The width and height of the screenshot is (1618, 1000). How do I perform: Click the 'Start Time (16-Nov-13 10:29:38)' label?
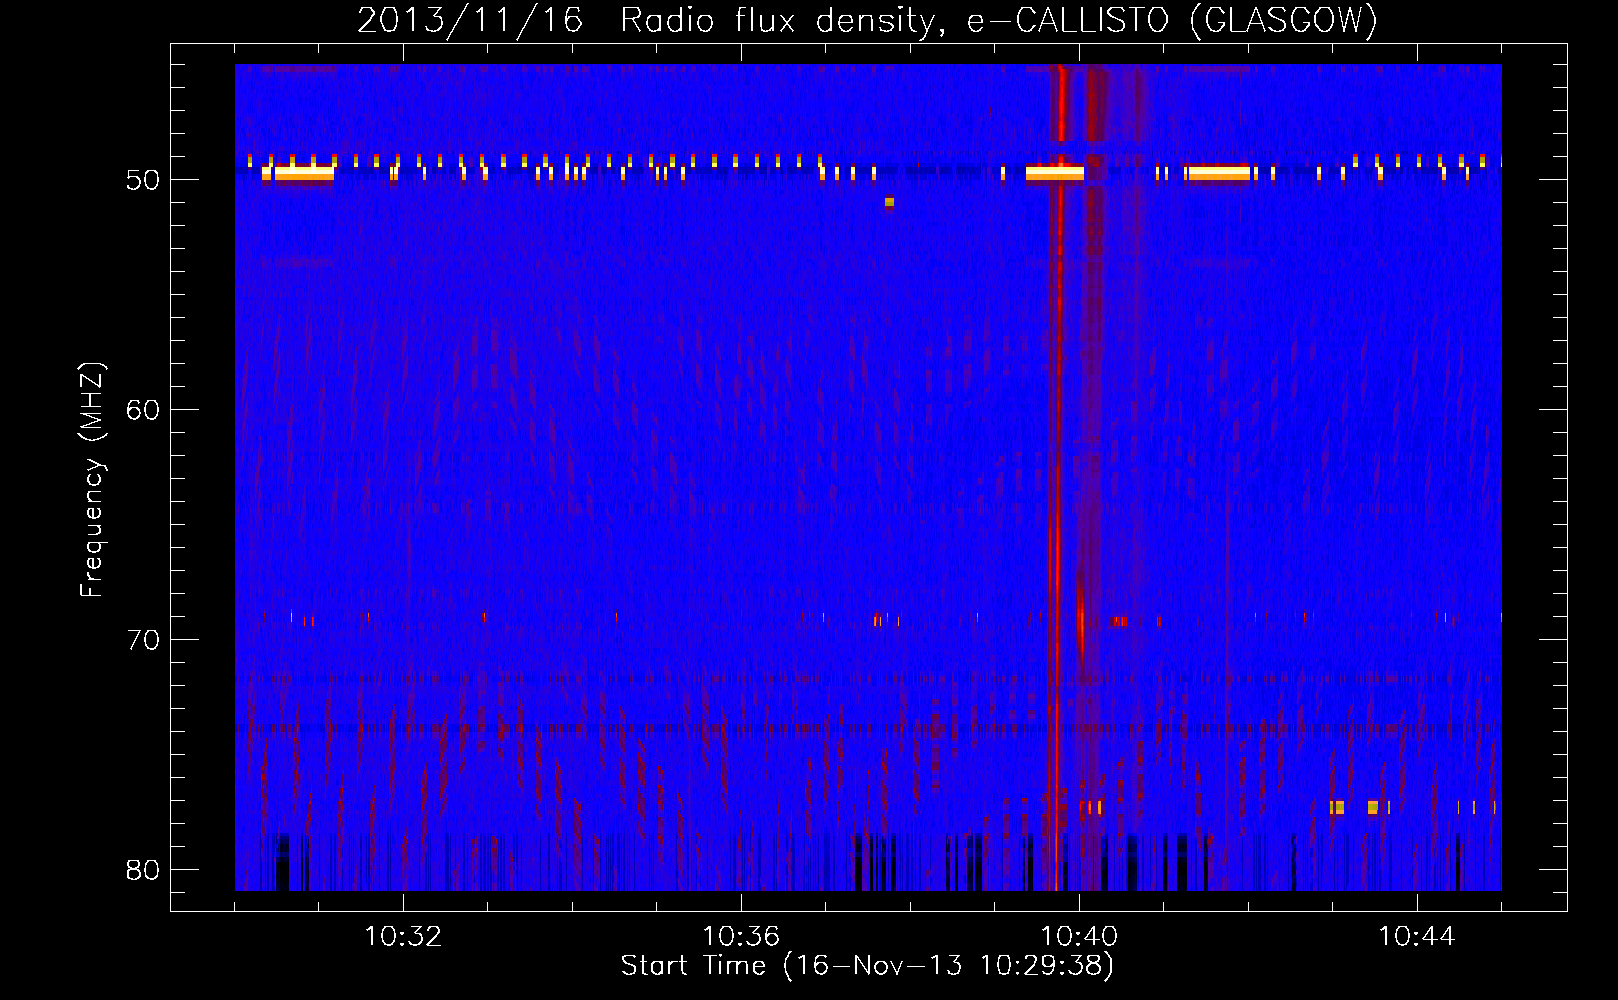click(867, 966)
